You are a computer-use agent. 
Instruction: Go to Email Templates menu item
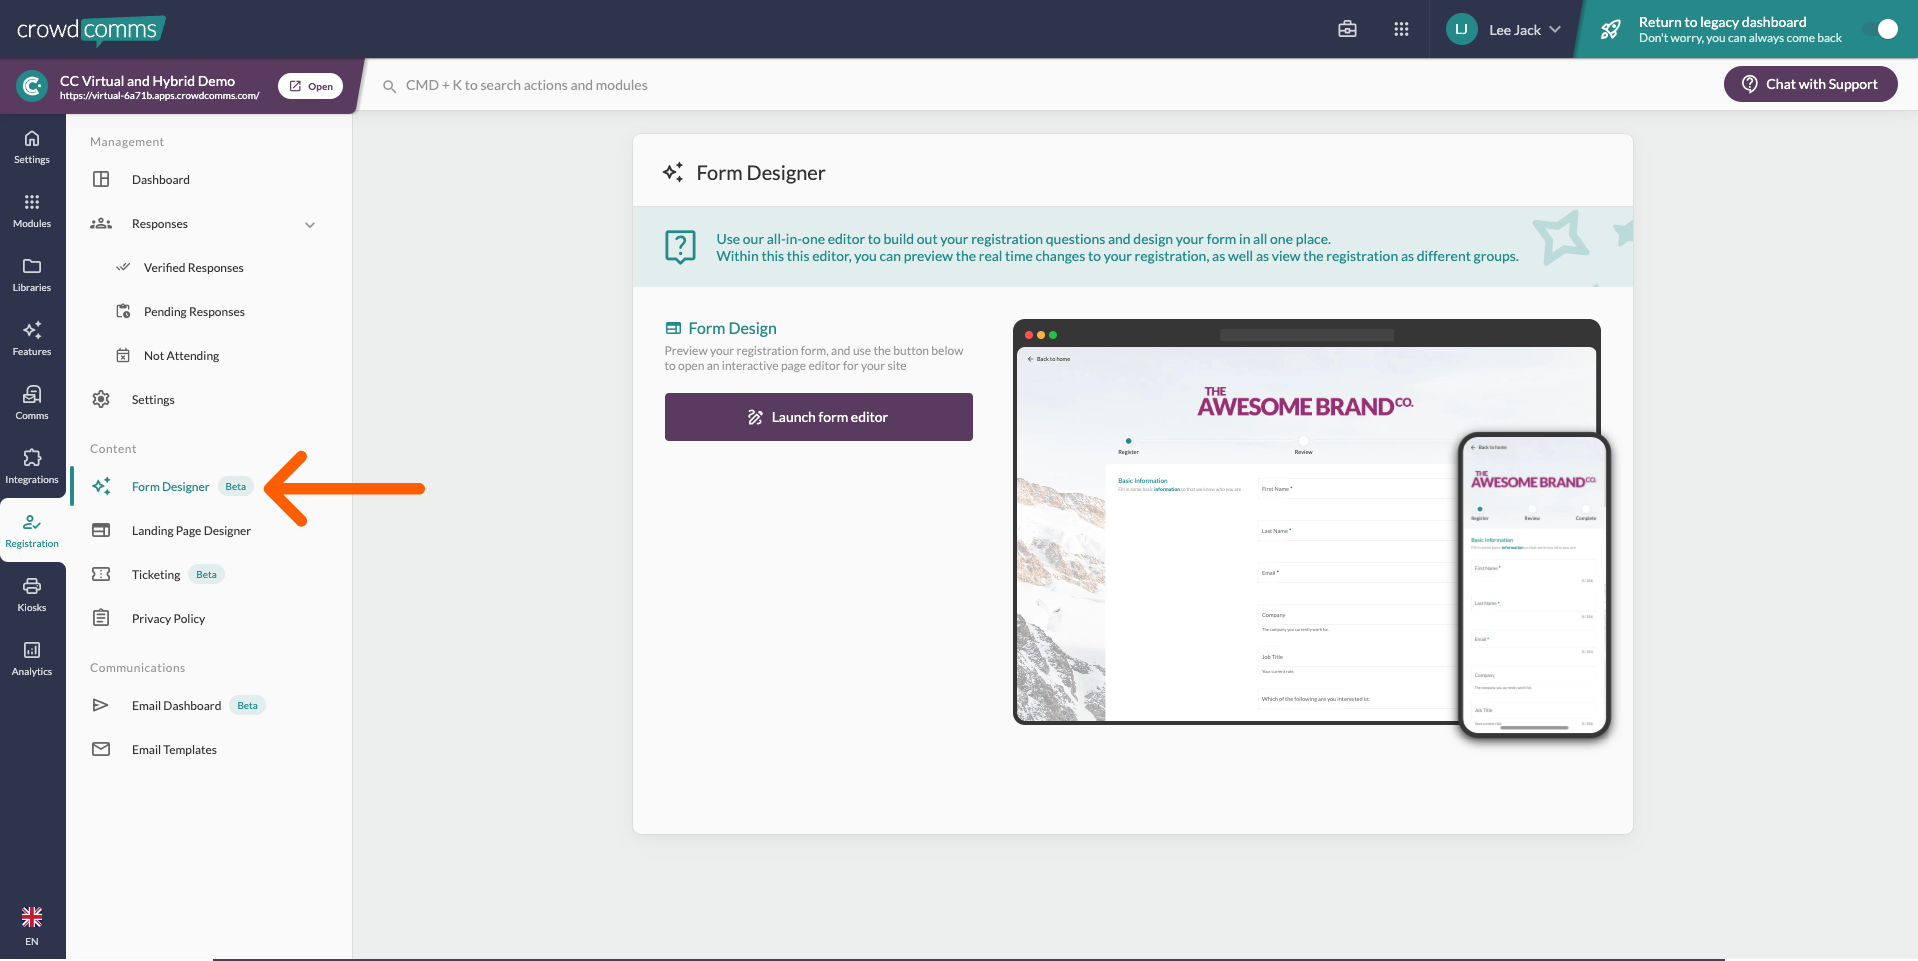(174, 750)
